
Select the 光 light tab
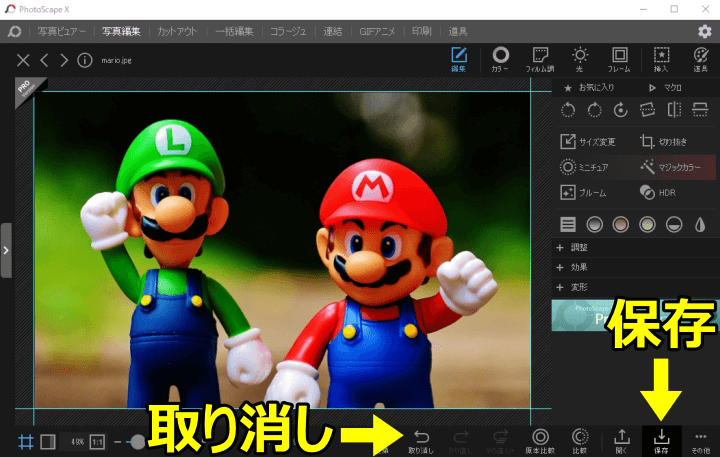pos(580,60)
